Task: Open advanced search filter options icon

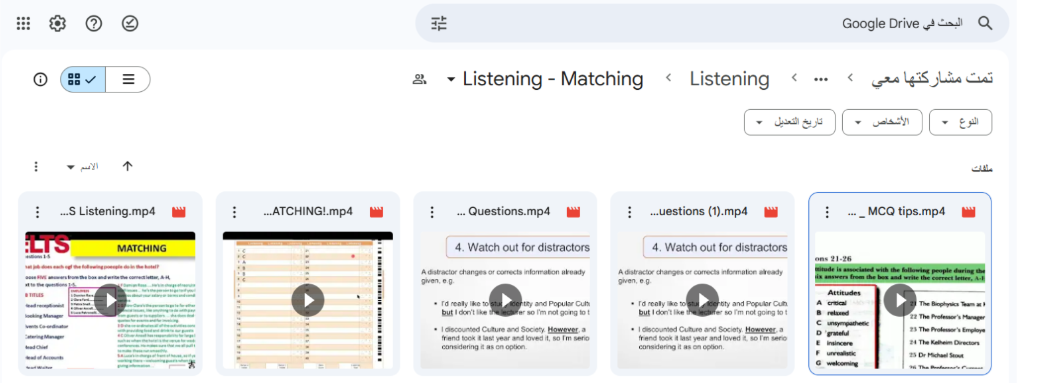Action: tap(439, 23)
